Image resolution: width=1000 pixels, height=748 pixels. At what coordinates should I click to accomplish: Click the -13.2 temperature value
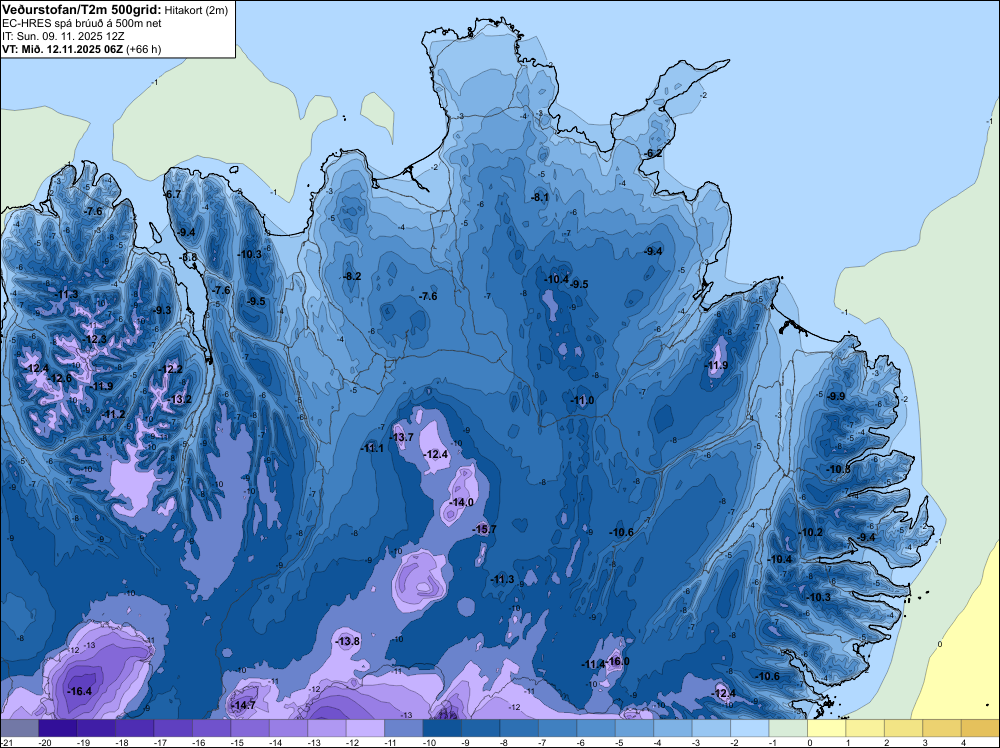tap(179, 400)
